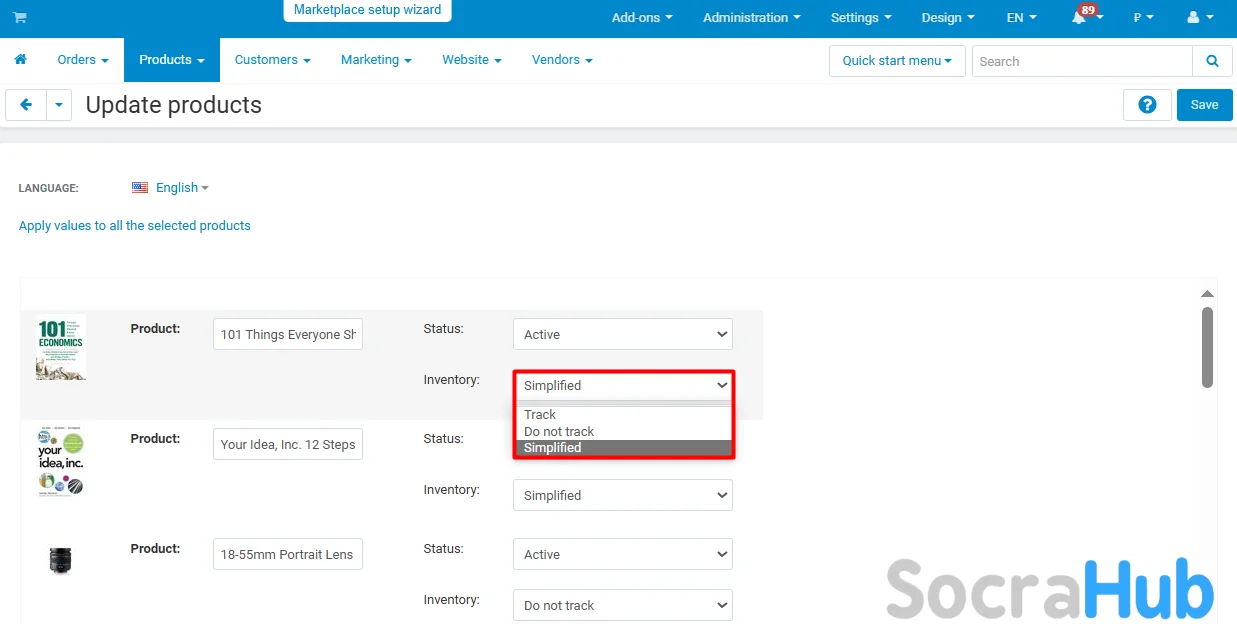This screenshot has width=1237, height=624.
Task: Click the back arrow button
Action: click(x=26, y=105)
